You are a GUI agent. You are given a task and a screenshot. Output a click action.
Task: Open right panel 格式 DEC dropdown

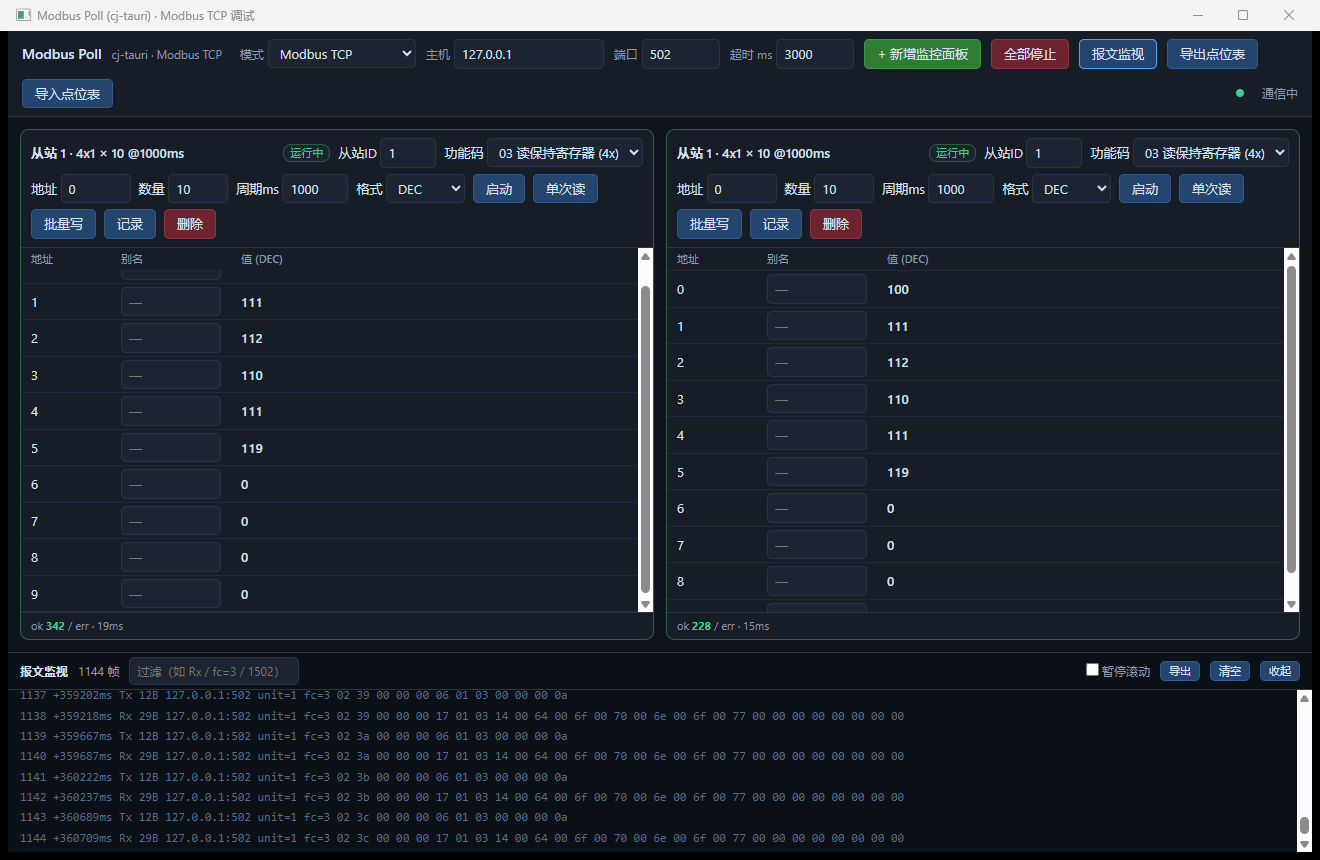(x=1071, y=189)
